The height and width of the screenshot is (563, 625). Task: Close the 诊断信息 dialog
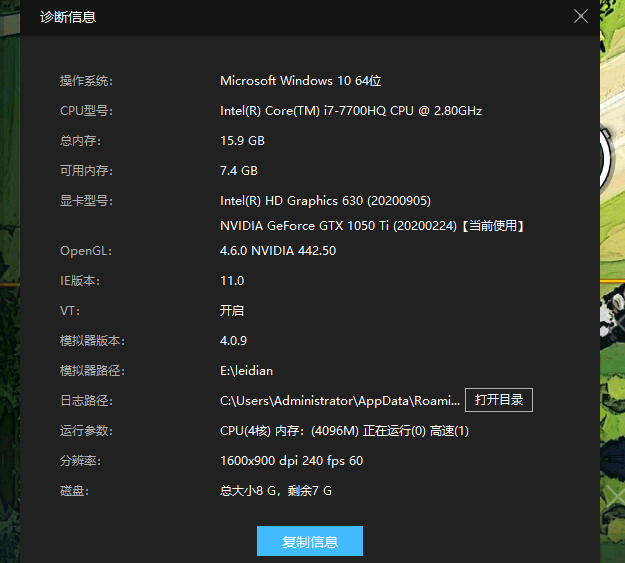point(580,16)
